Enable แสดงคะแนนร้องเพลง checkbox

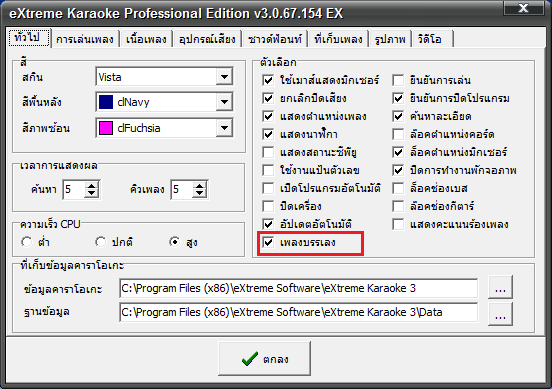pyautogui.click(x=398, y=224)
